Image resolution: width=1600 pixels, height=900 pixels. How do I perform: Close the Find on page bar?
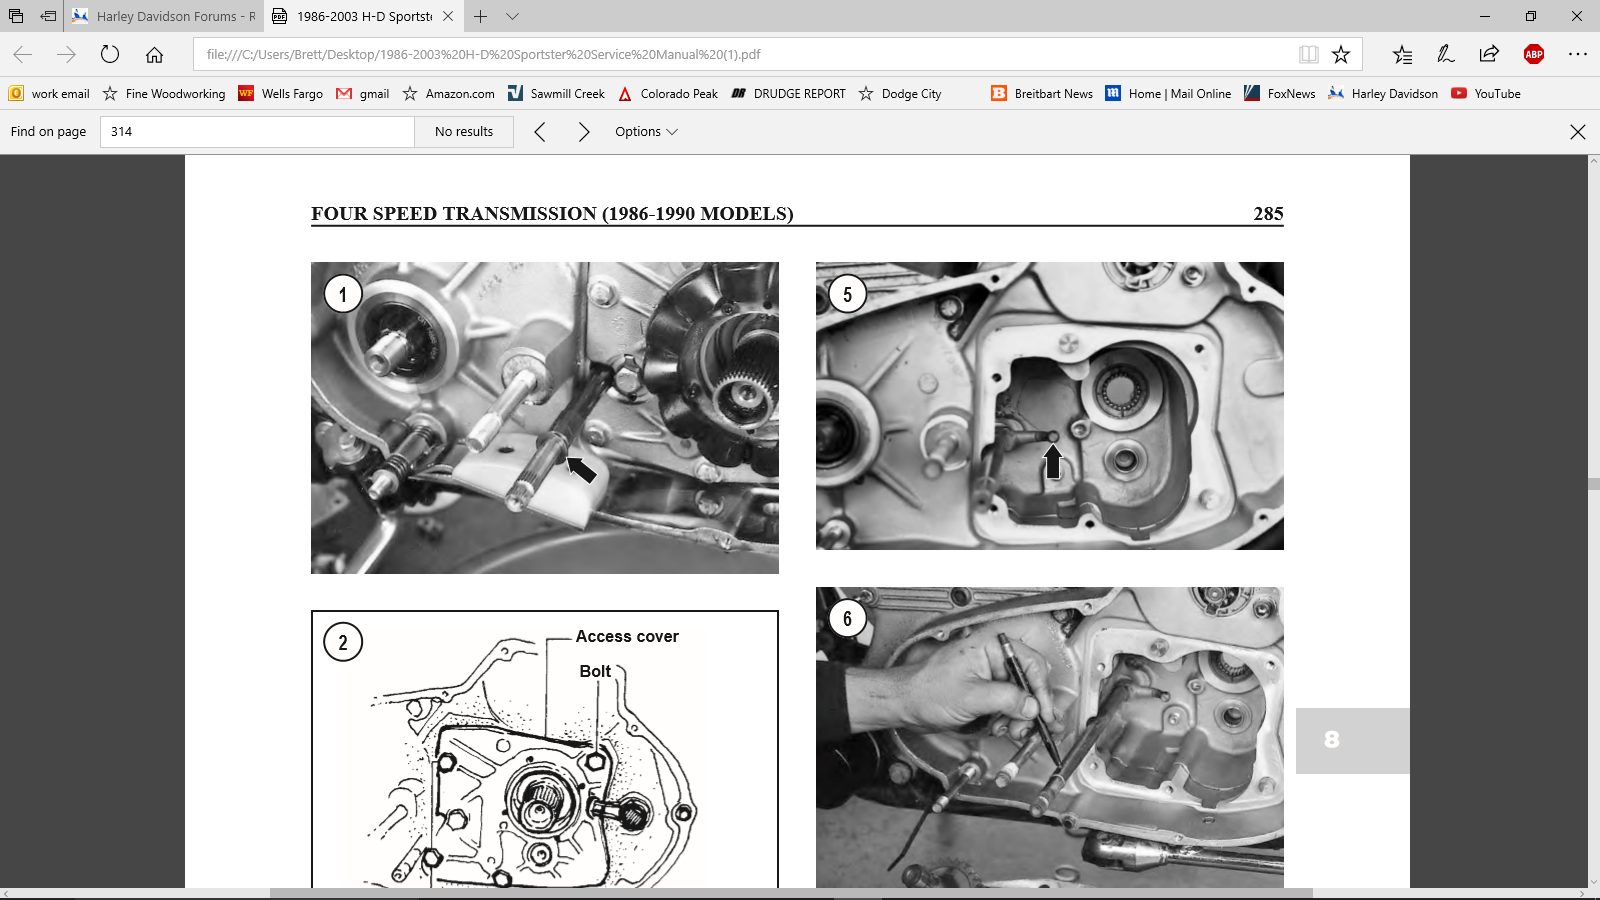(x=1577, y=132)
